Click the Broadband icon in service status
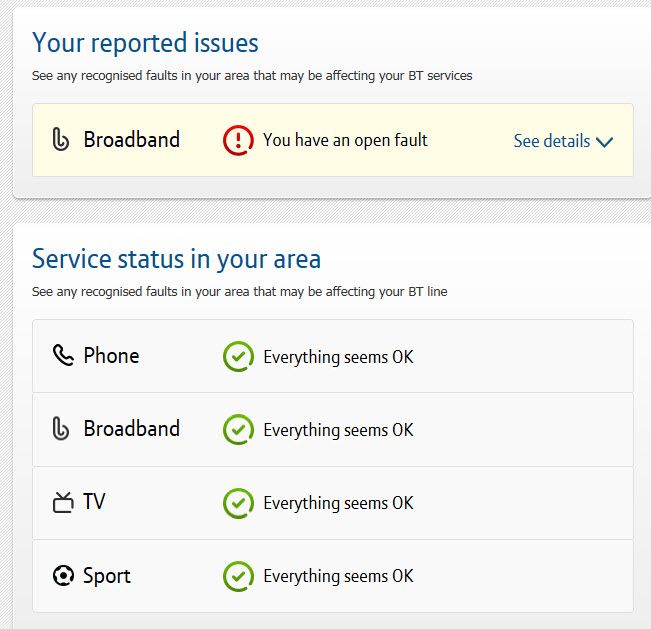 [x=61, y=428]
